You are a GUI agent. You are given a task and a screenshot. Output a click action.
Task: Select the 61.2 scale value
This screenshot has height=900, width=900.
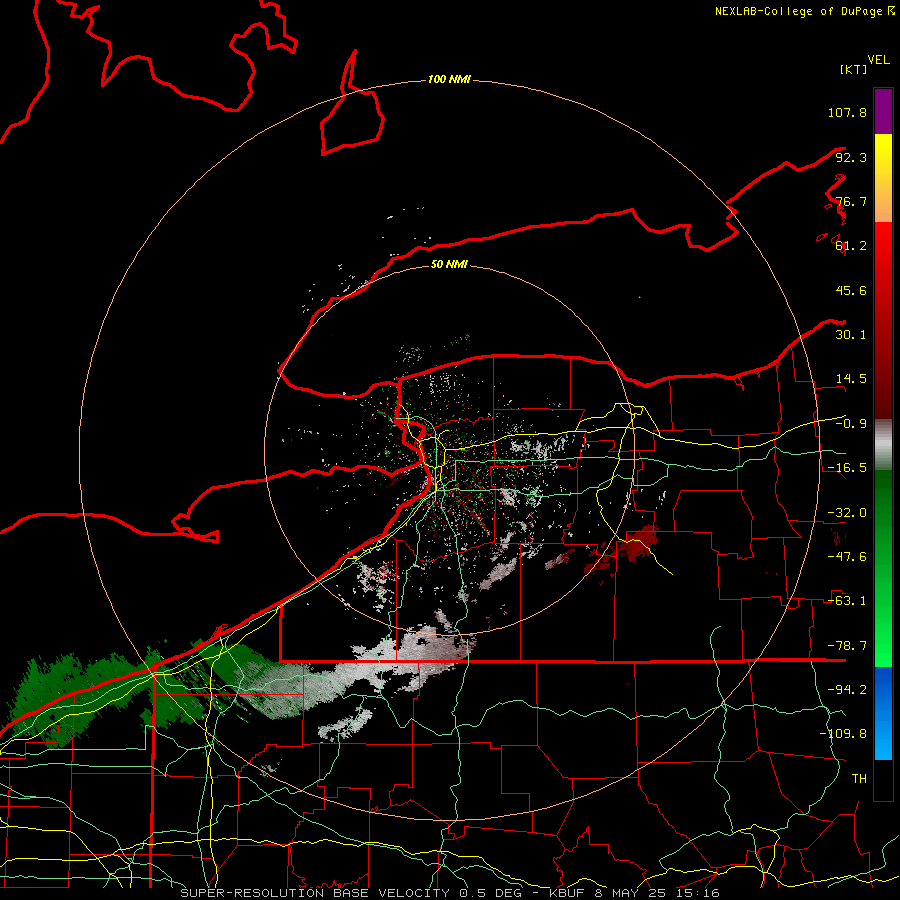coord(851,246)
